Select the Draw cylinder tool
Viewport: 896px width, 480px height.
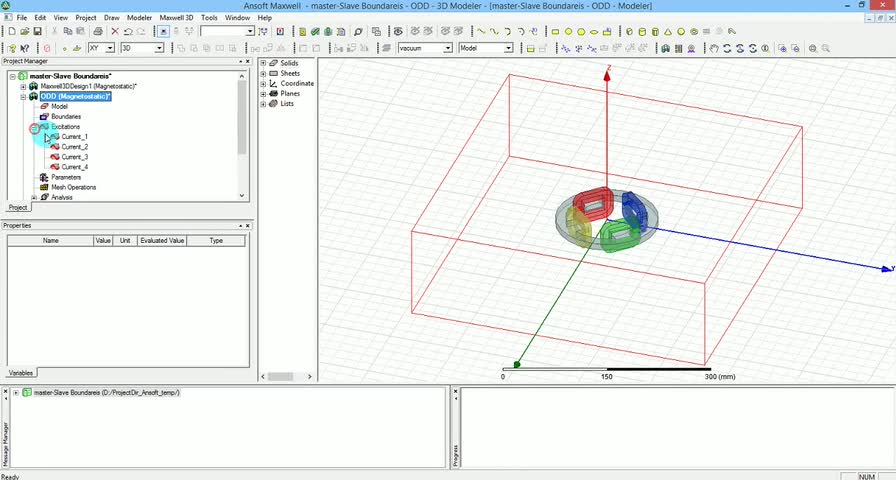[642, 31]
